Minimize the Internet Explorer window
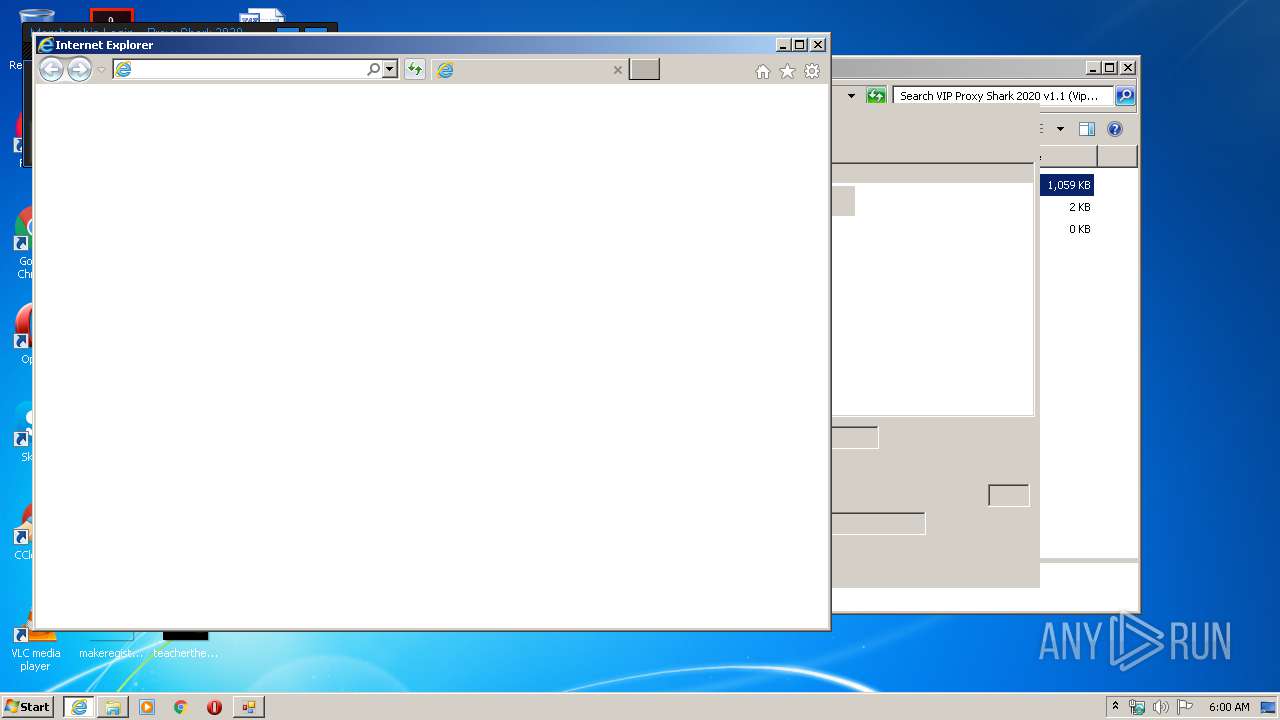The width and height of the screenshot is (1280, 720). pos(783,45)
